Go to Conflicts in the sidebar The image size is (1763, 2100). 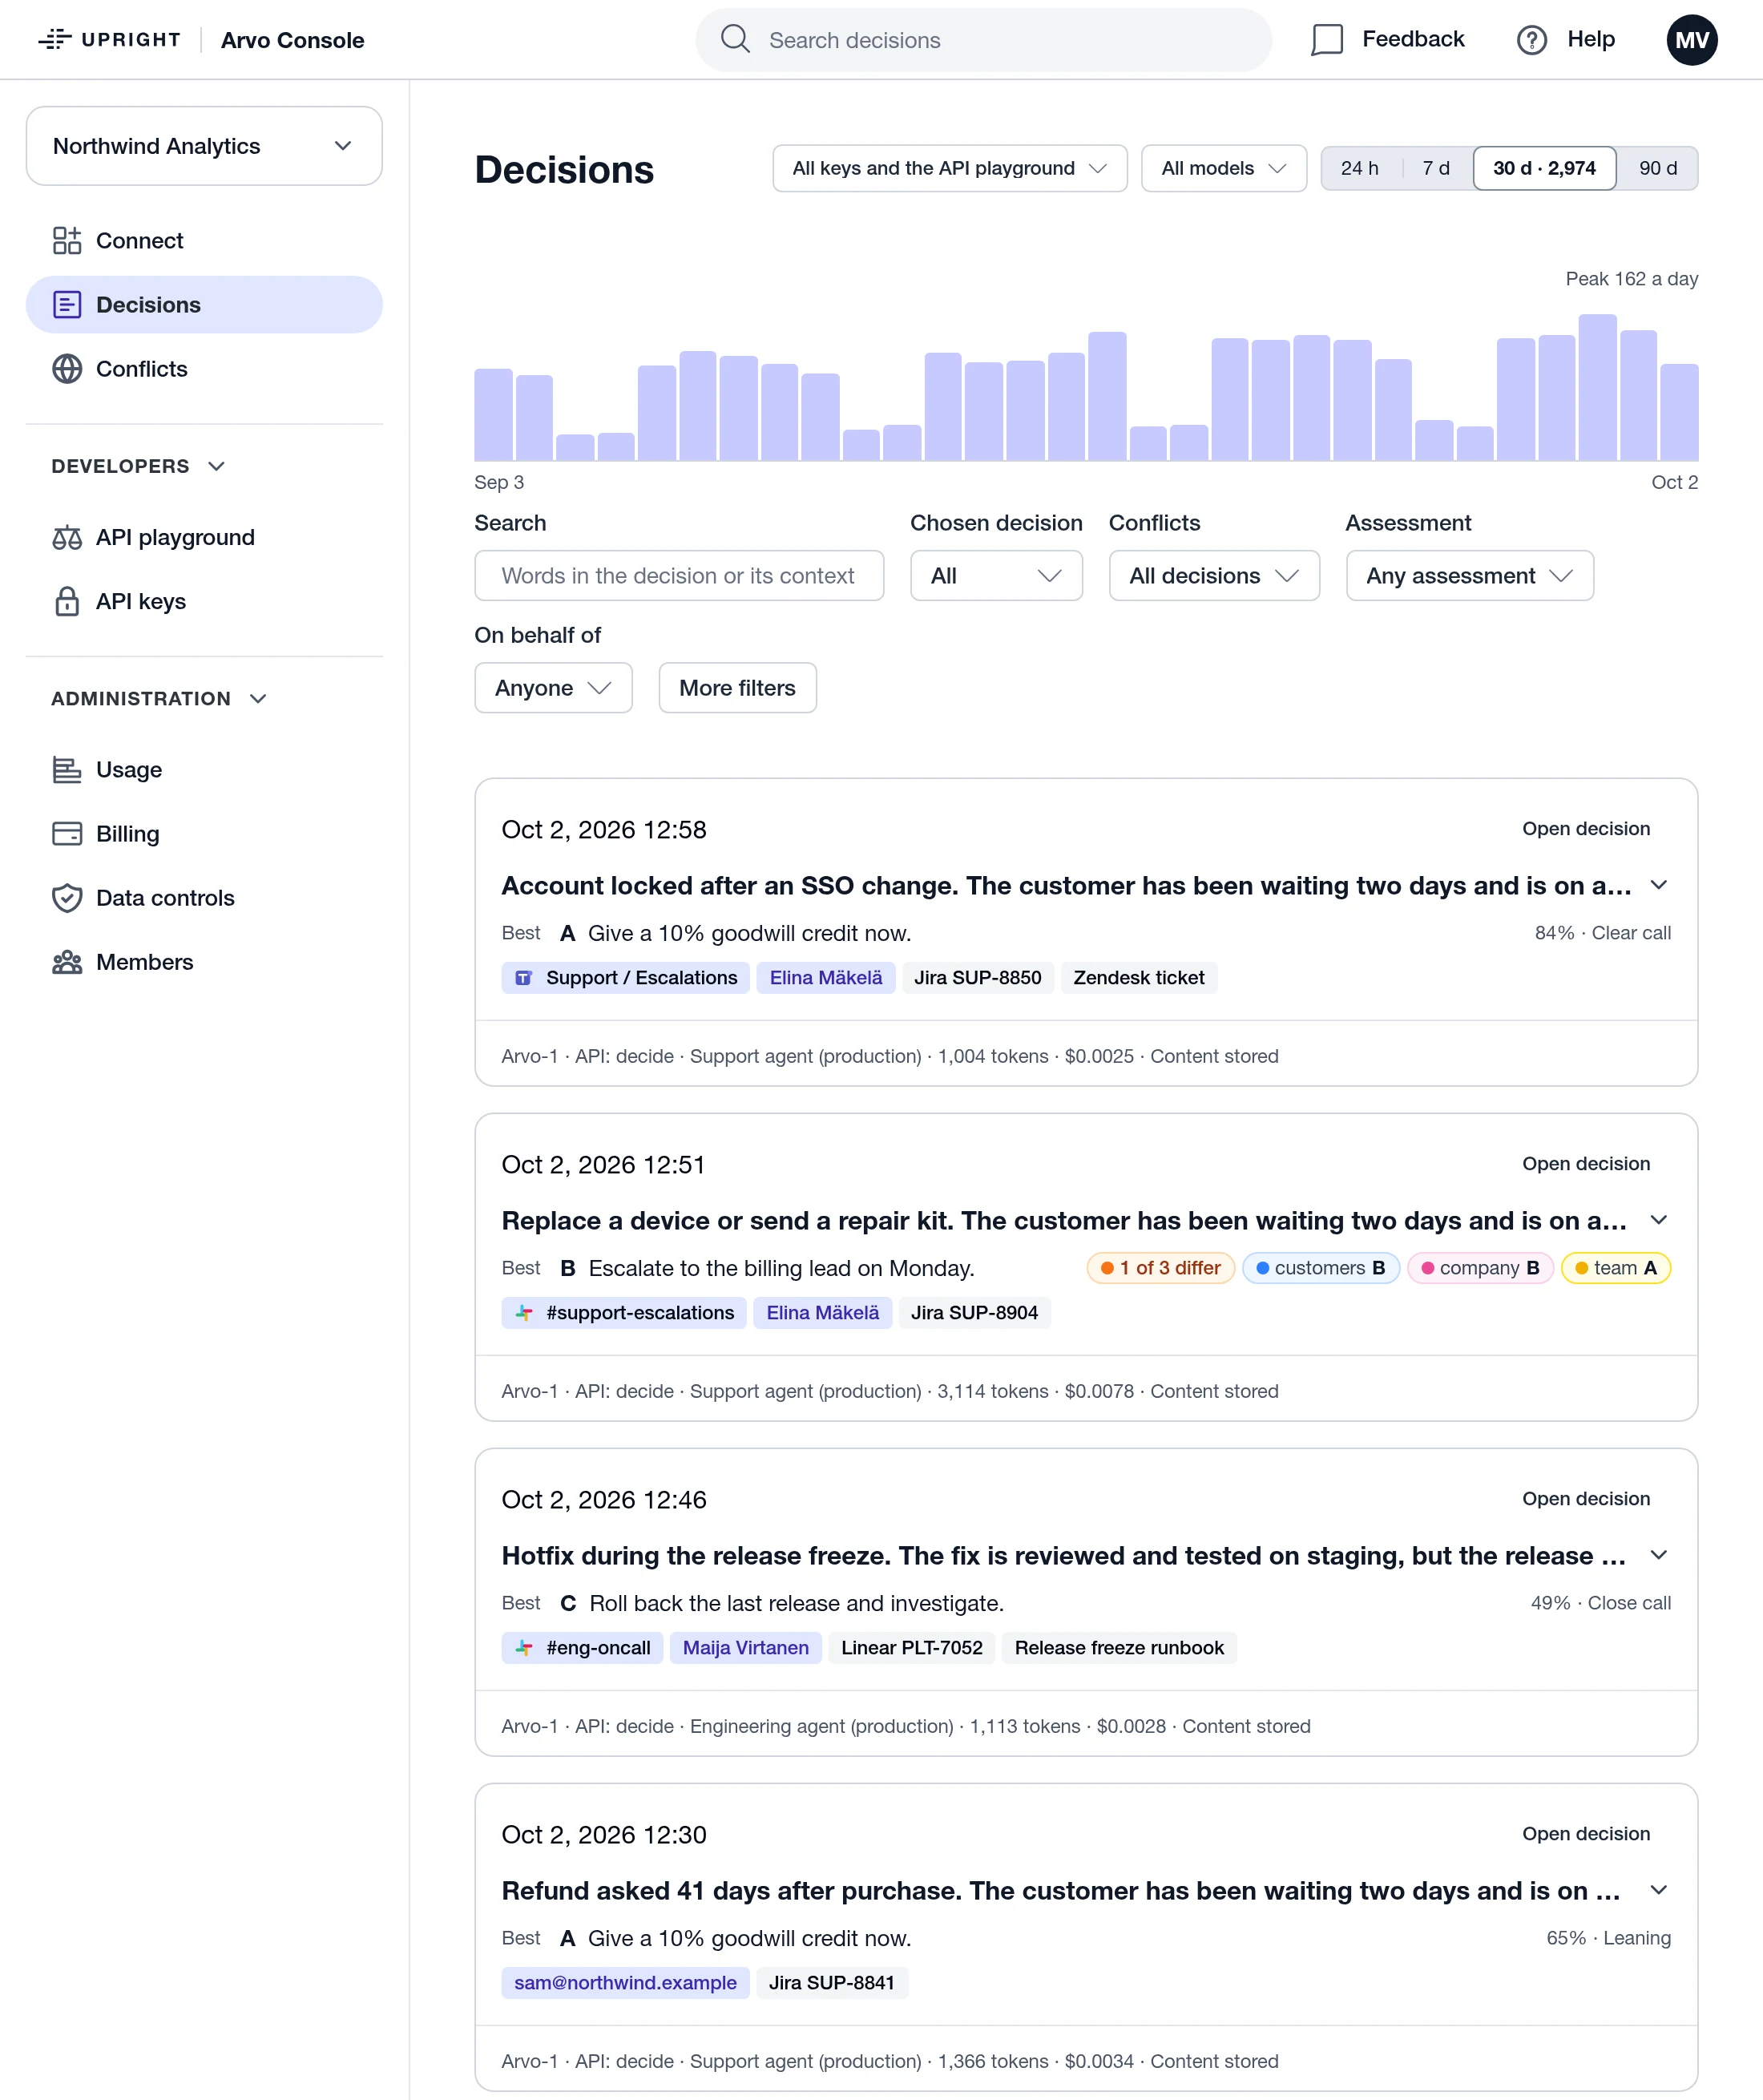204,368
